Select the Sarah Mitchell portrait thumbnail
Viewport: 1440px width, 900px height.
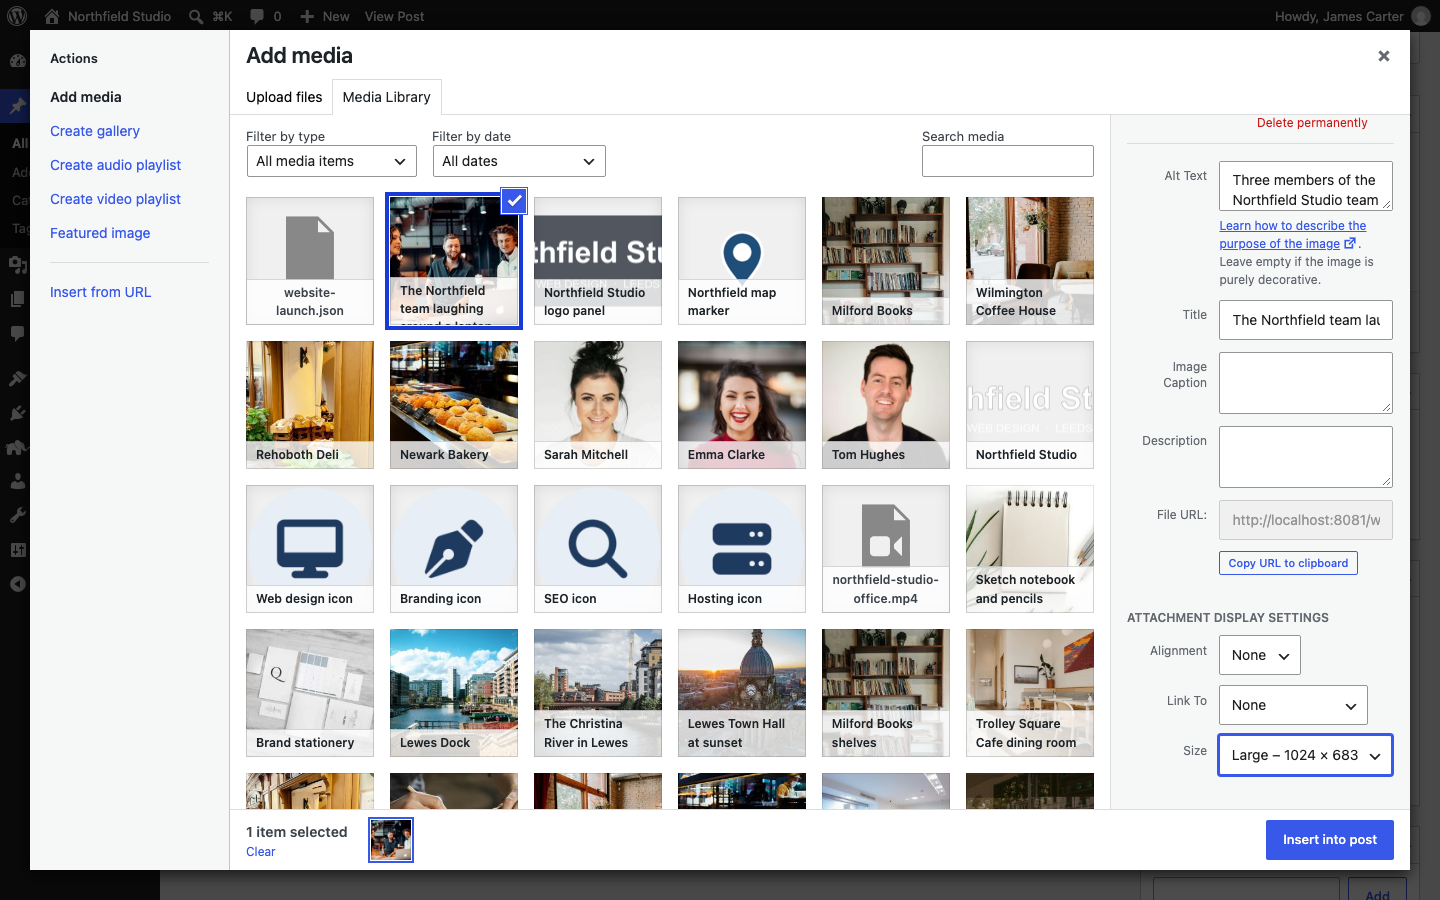coord(598,405)
